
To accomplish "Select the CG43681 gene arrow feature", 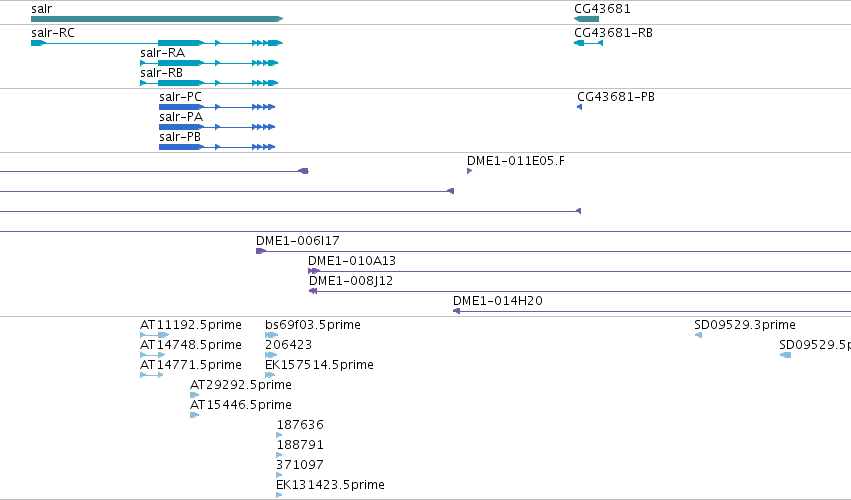I will coord(586,19).
